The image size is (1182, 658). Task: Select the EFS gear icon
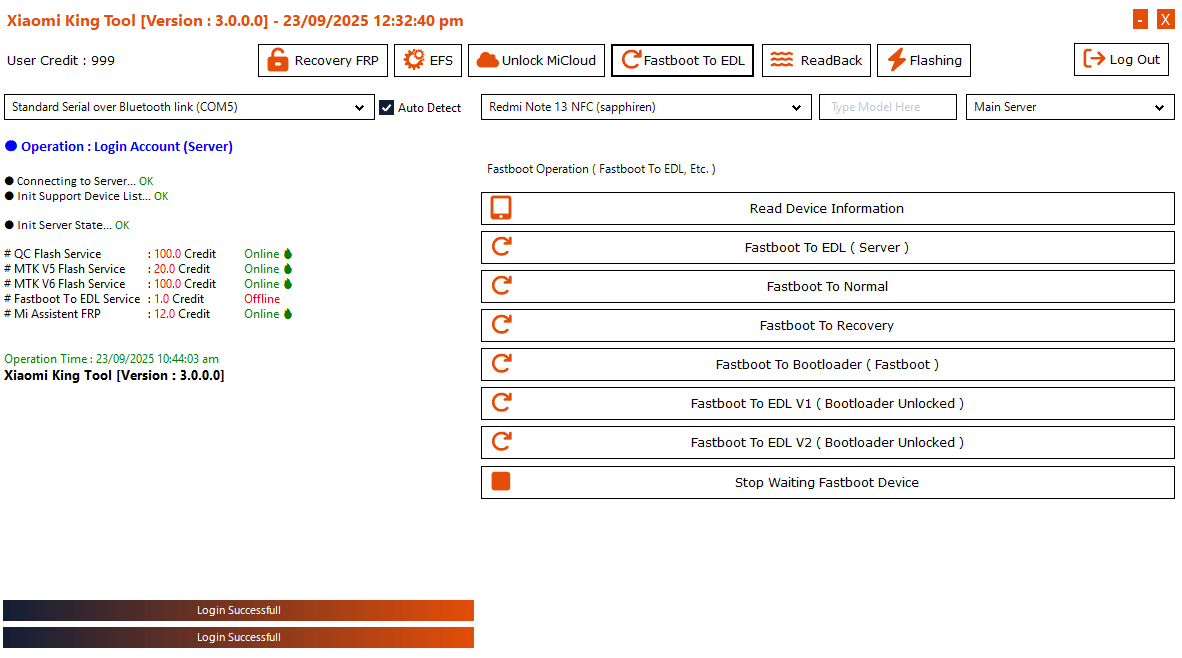click(x=413, y=60)
